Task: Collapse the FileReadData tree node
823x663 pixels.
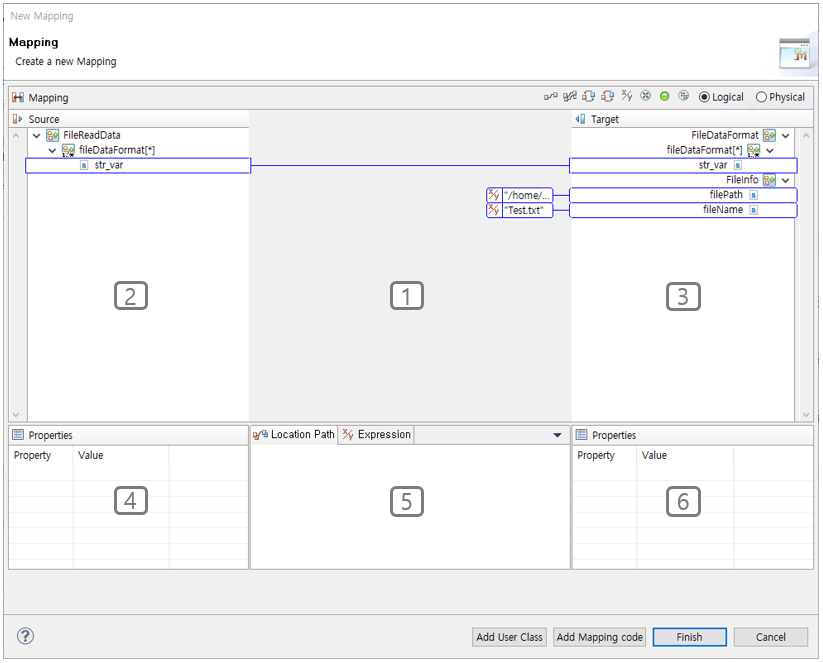Action: point(36,135)
